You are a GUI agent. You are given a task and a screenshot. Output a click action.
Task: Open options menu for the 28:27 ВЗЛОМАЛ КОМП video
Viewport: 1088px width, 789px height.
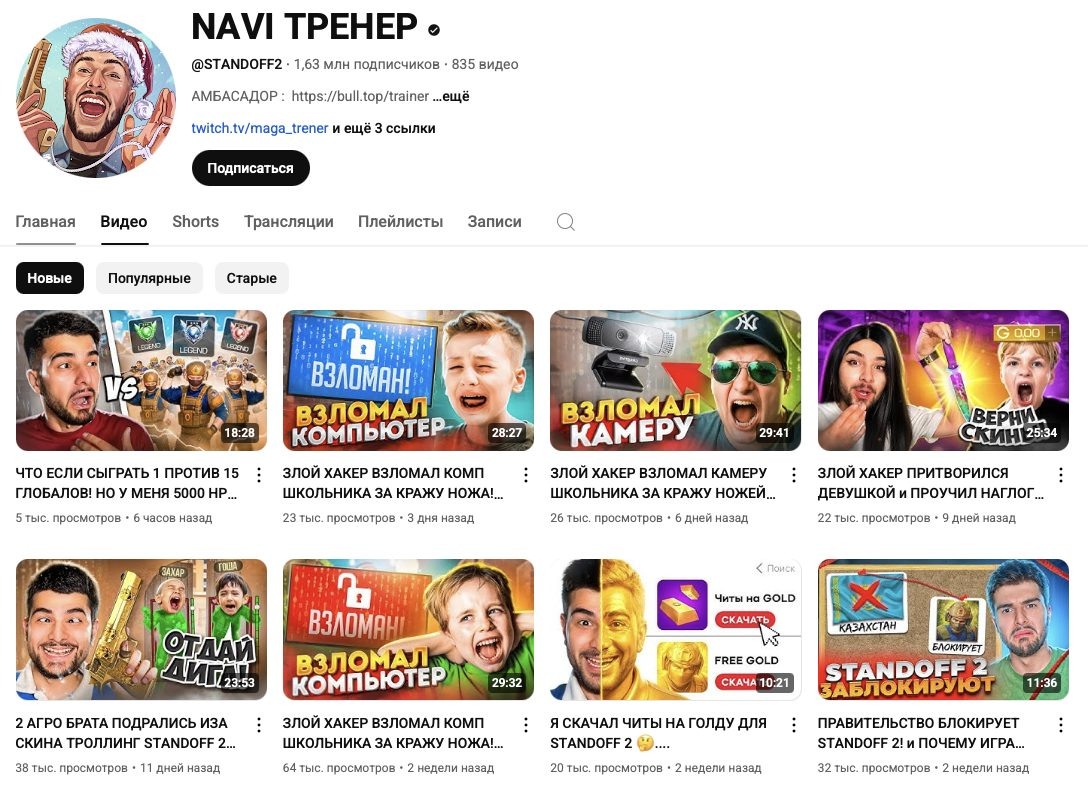[526, 475]
